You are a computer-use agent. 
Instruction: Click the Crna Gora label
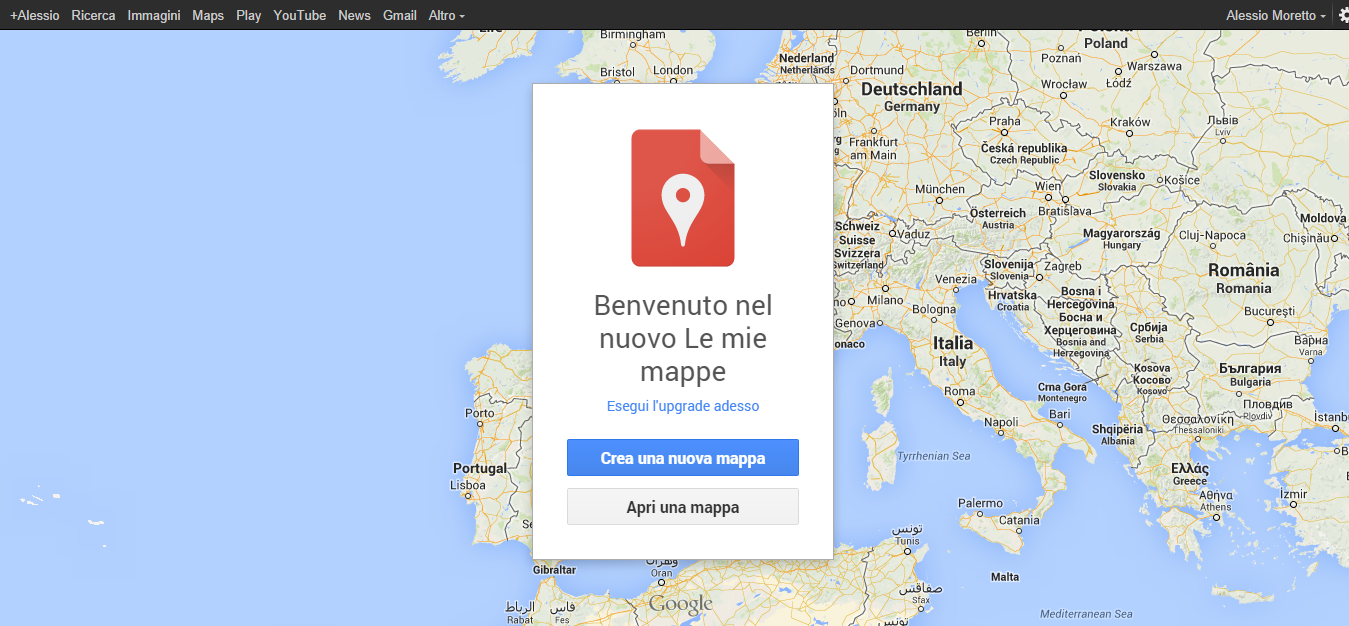(1062, 387)
